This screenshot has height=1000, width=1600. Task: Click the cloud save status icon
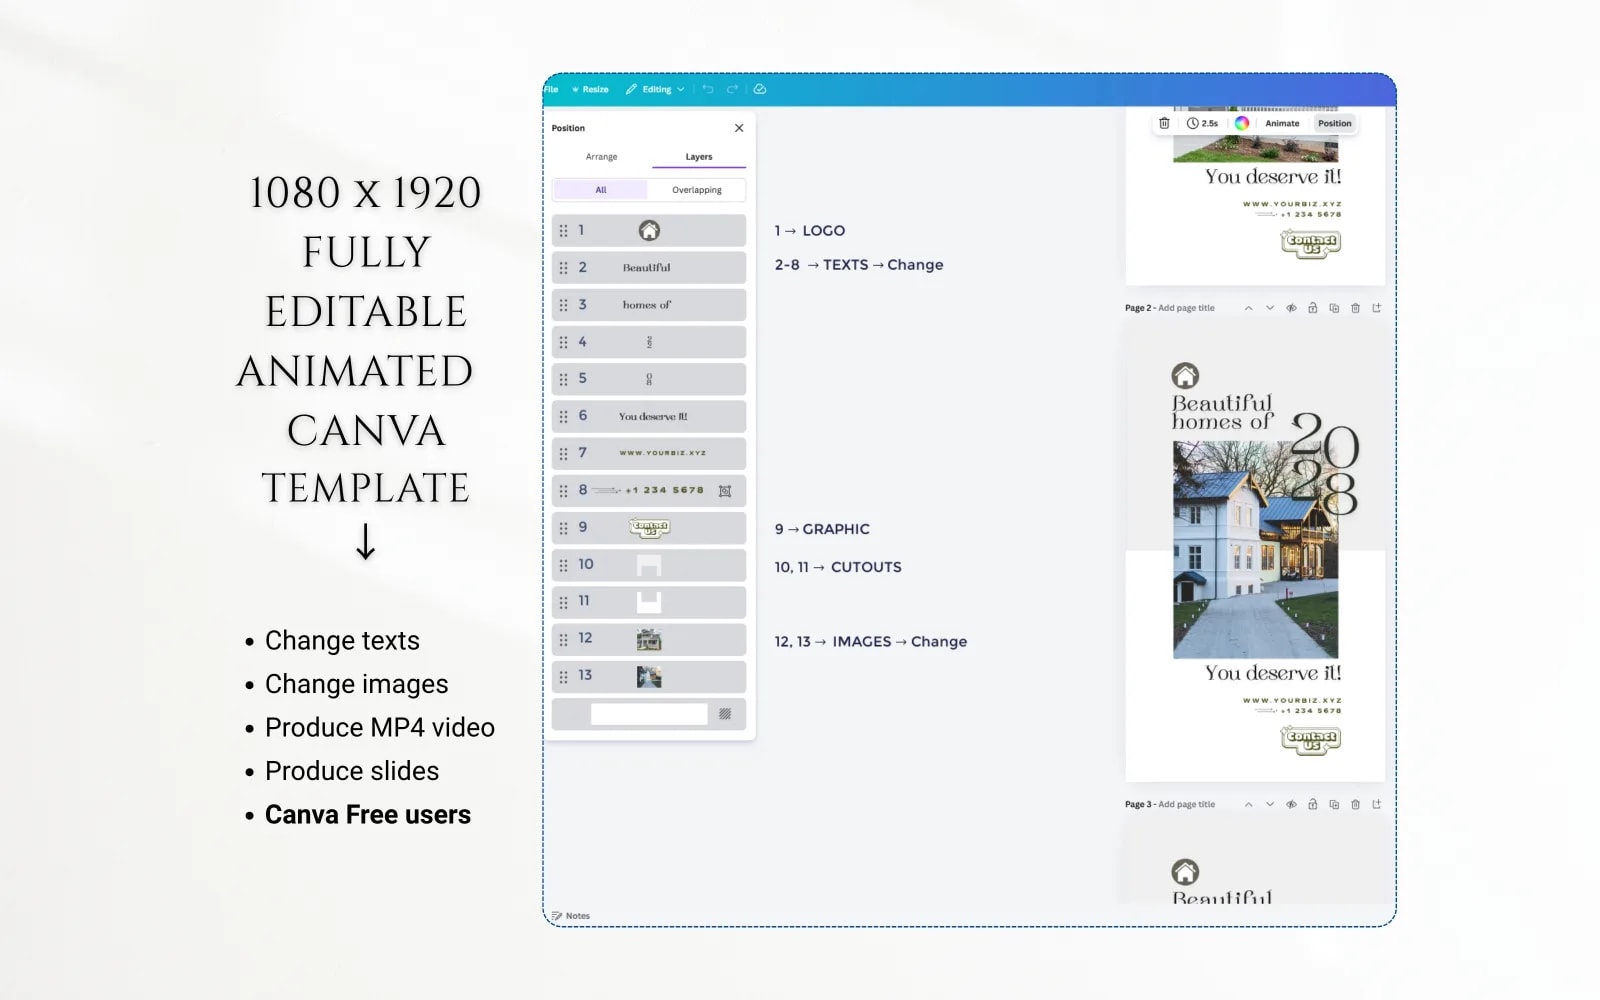coord(760,89)
